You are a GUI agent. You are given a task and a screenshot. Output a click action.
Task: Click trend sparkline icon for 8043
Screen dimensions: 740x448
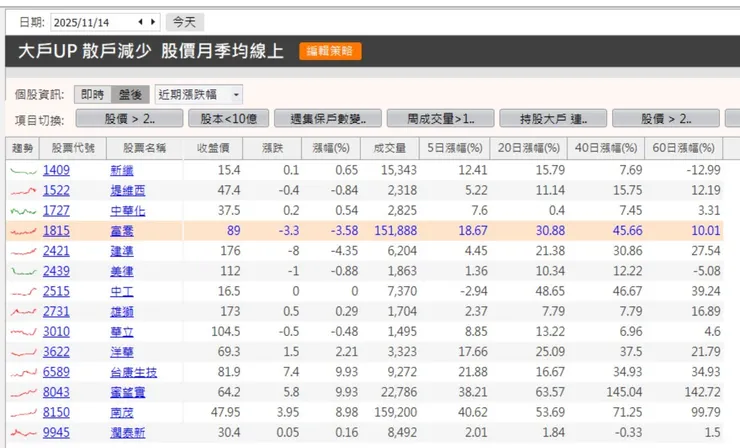click(x=23, y=393)
